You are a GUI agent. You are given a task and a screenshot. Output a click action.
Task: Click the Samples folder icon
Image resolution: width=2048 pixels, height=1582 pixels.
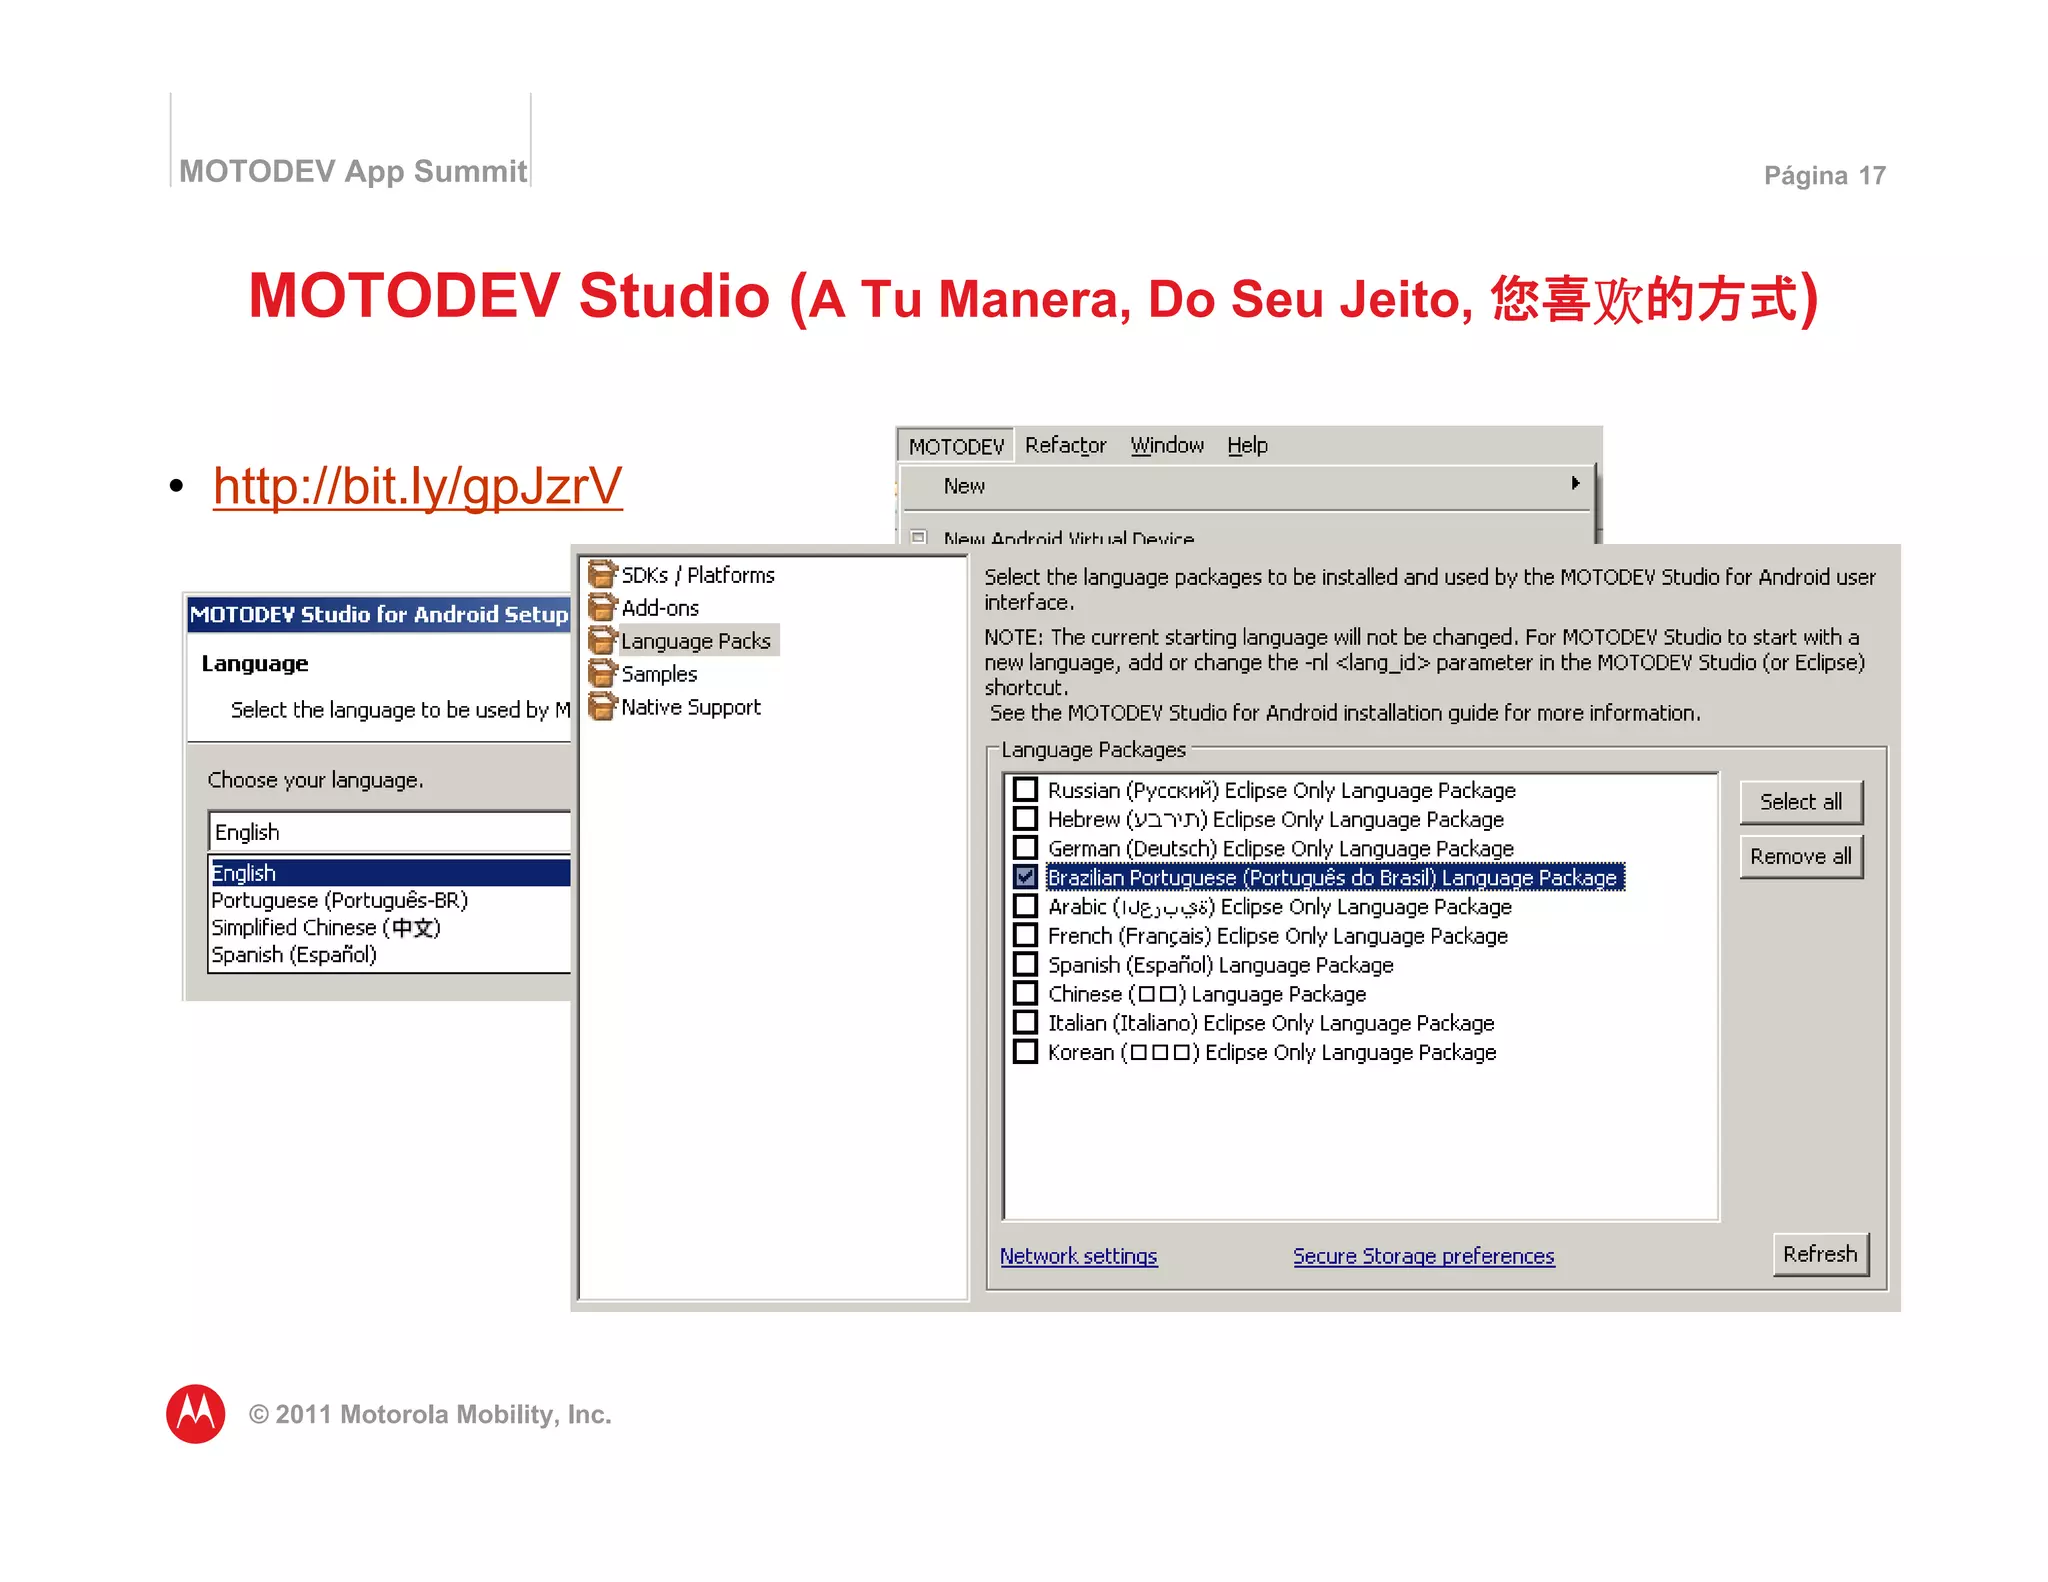tap(602, 673)
